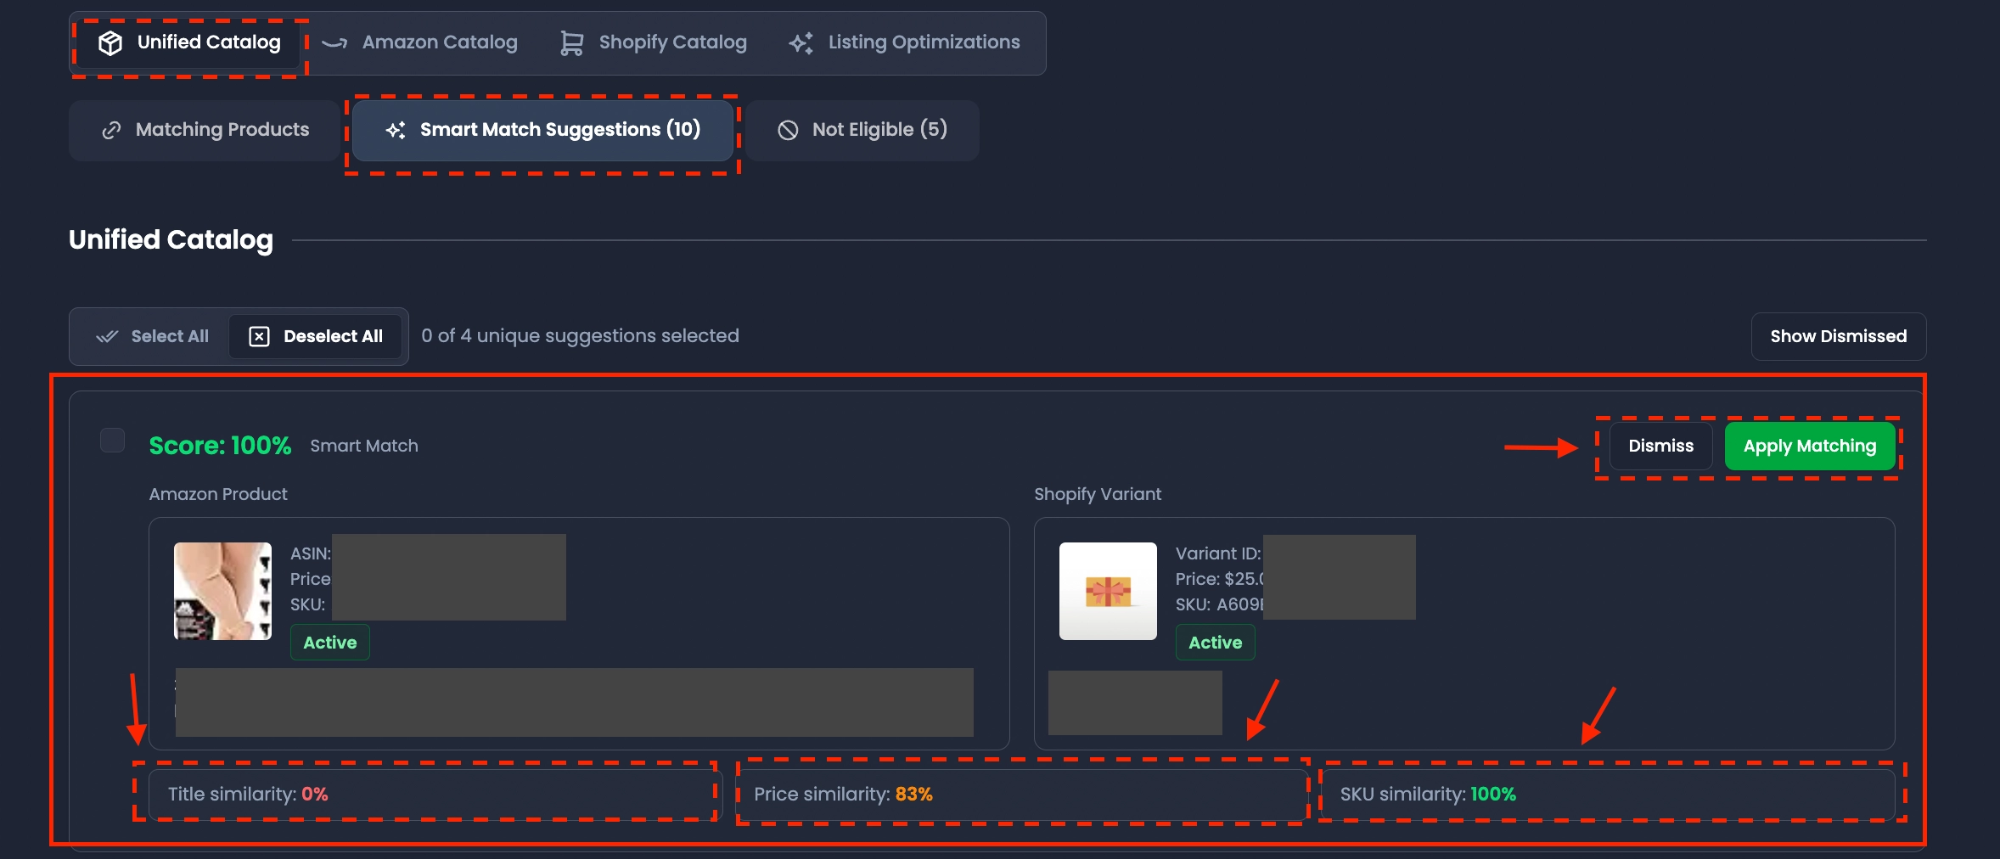Click the Amazon Product column heading
2000x859 pixels.
click(x=218, y=494)
